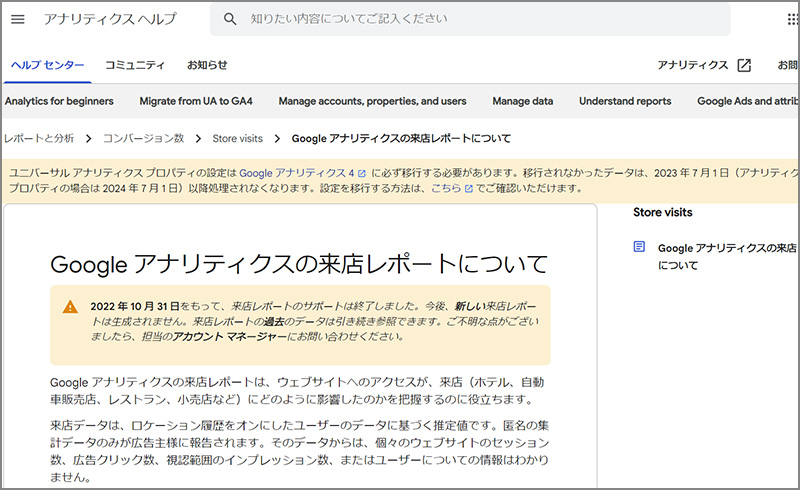The width and height of the screenshot is (800, 490).
Task: Open the Understand reports menu
Action: (x=625, y=101)
